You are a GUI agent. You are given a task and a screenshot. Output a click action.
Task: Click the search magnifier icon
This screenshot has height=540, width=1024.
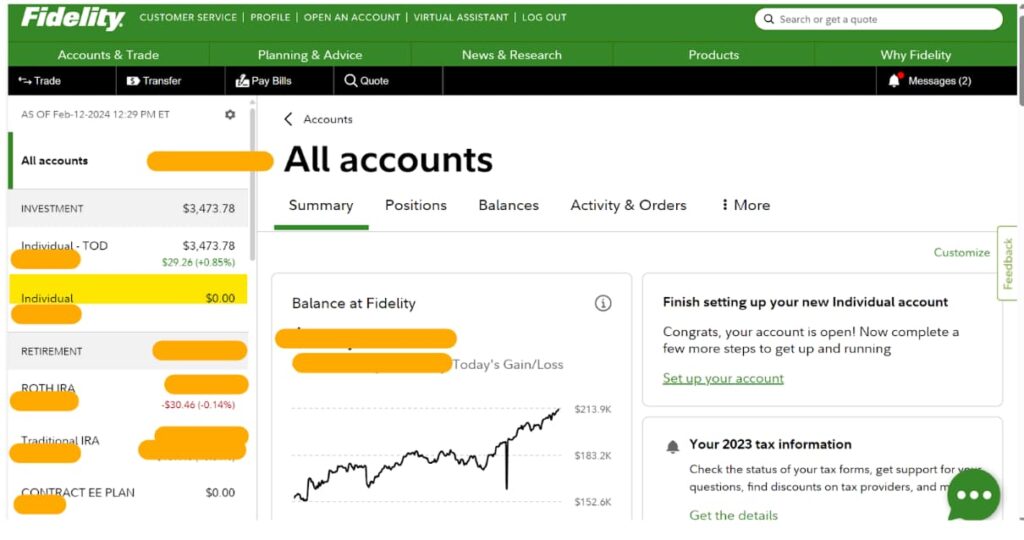[769, 19]
